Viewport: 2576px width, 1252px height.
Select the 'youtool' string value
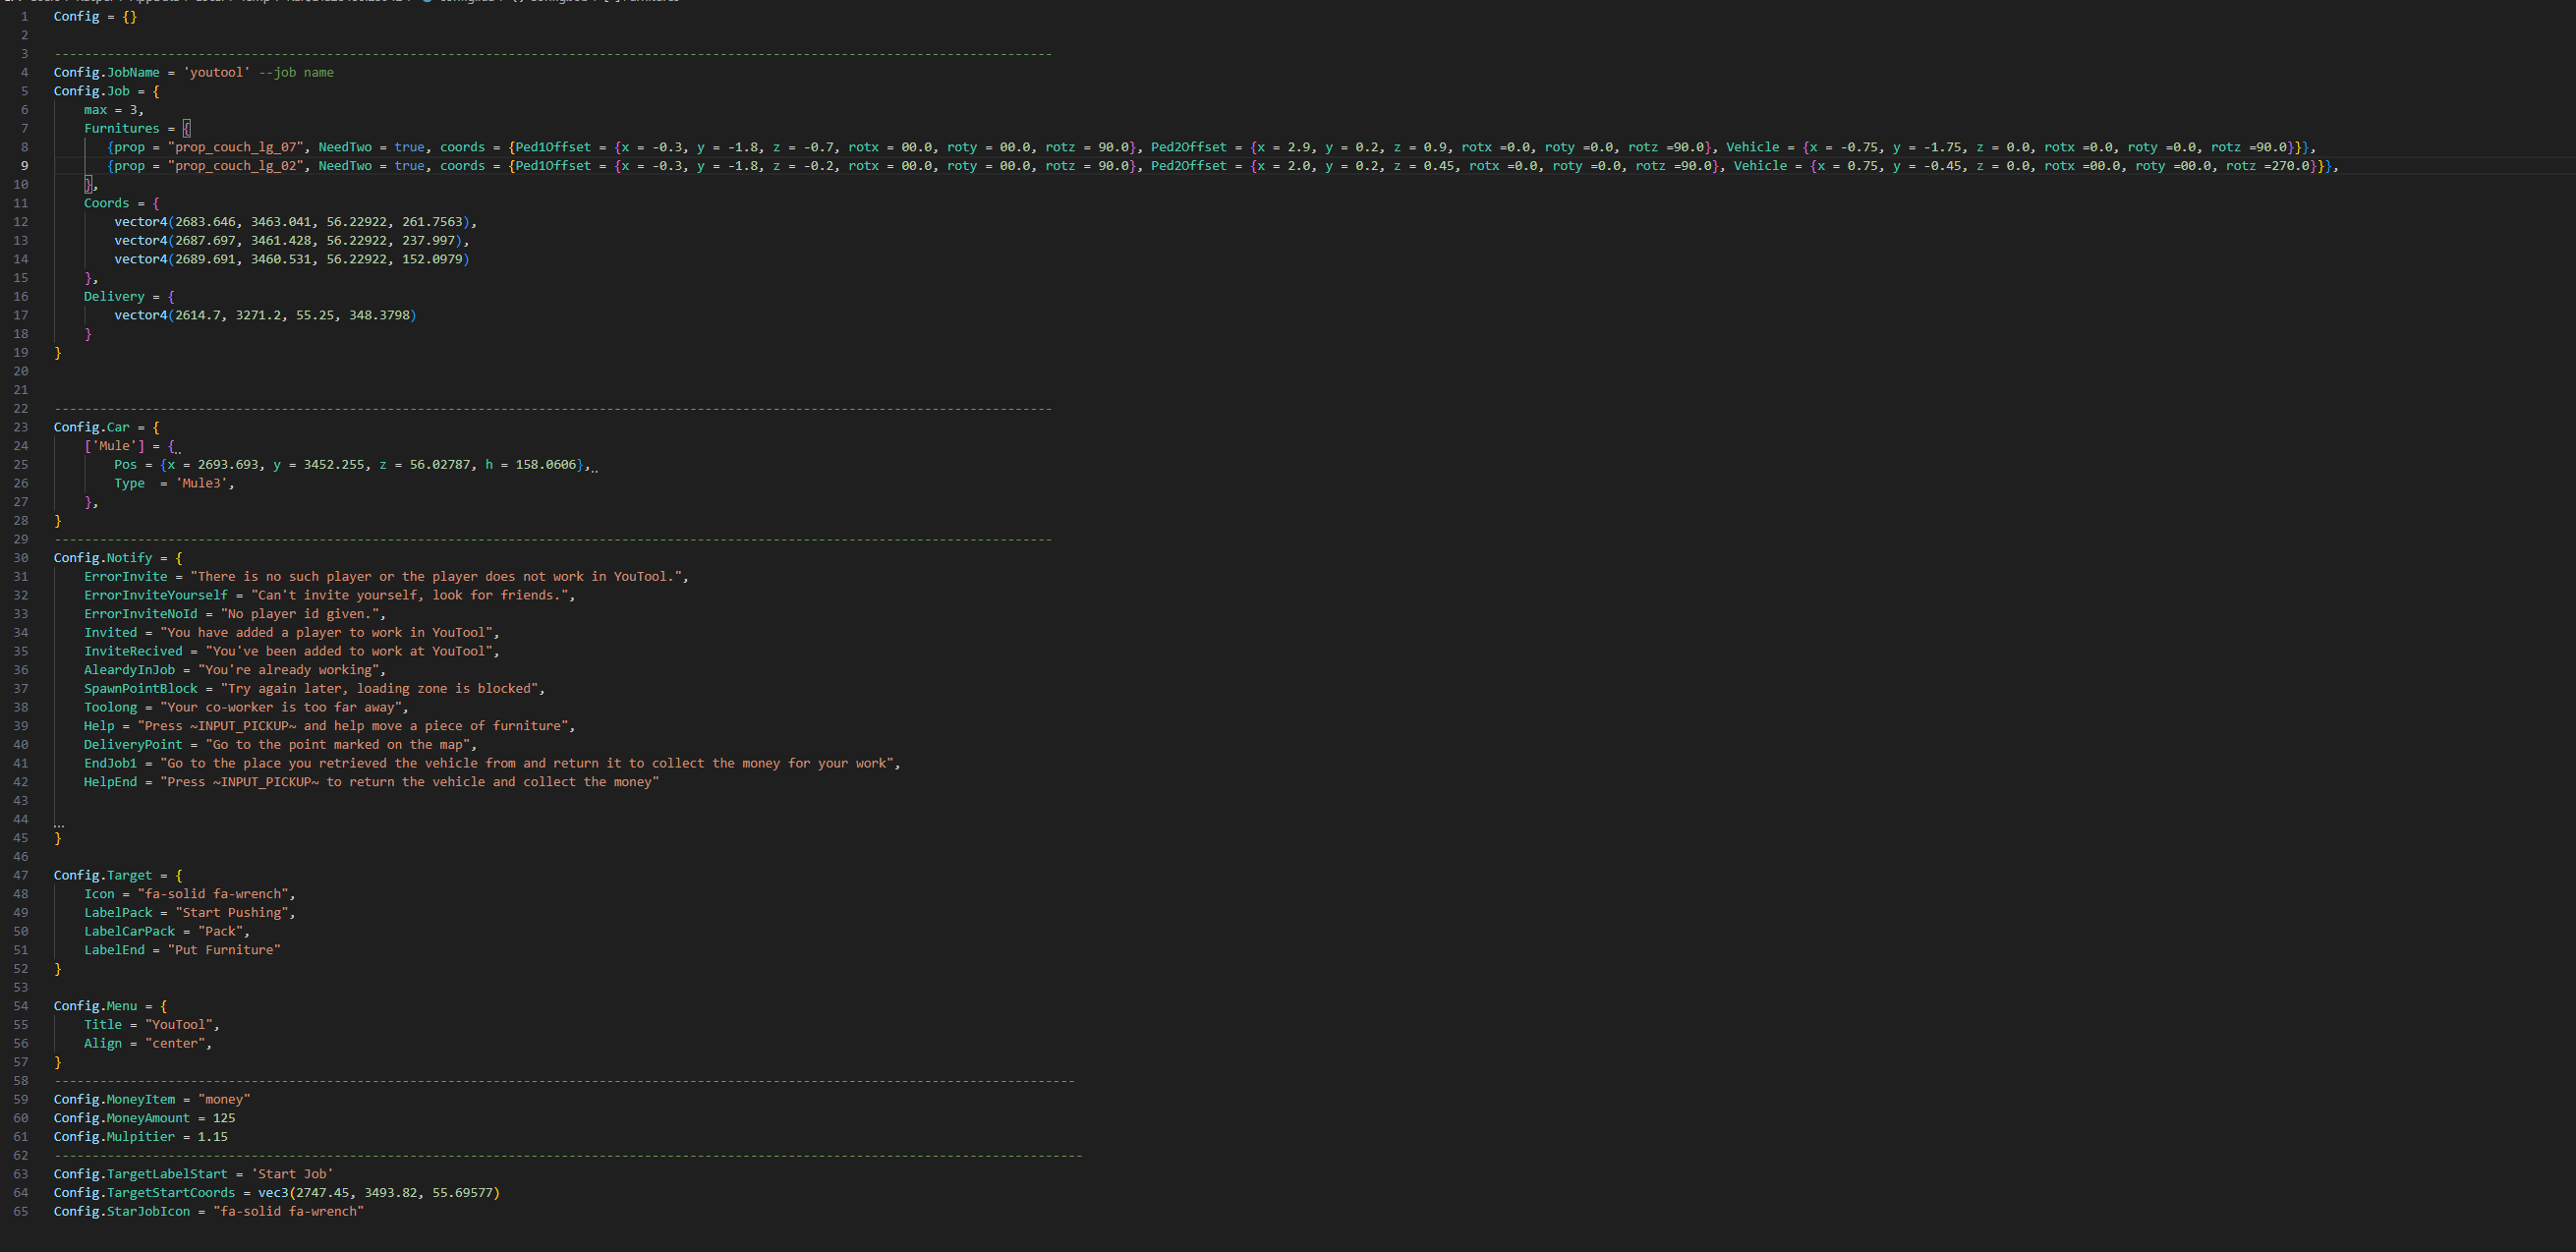(x=216, y=72)
